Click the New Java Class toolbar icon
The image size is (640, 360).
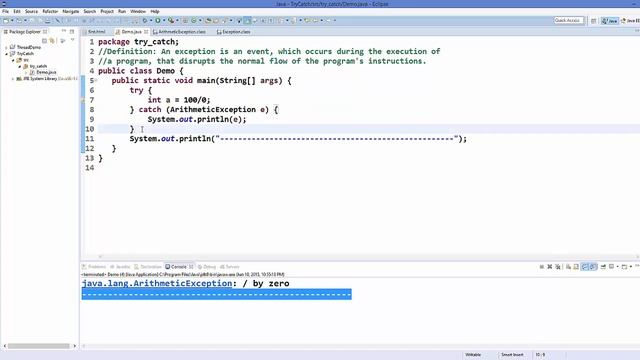(x=194, y=20)
